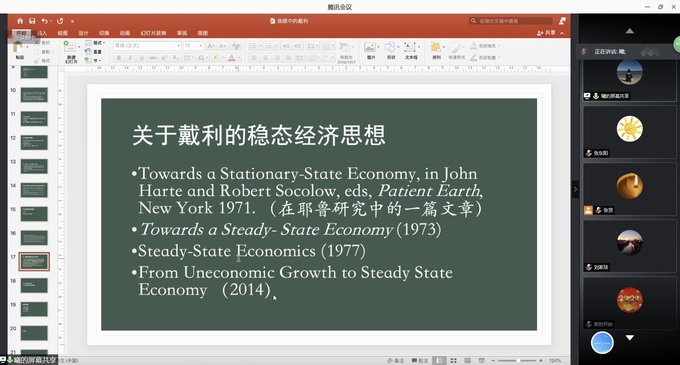Screen dimensions: 680x365
Task: Click the user feedback icon beside search
Action: (562, 21)
